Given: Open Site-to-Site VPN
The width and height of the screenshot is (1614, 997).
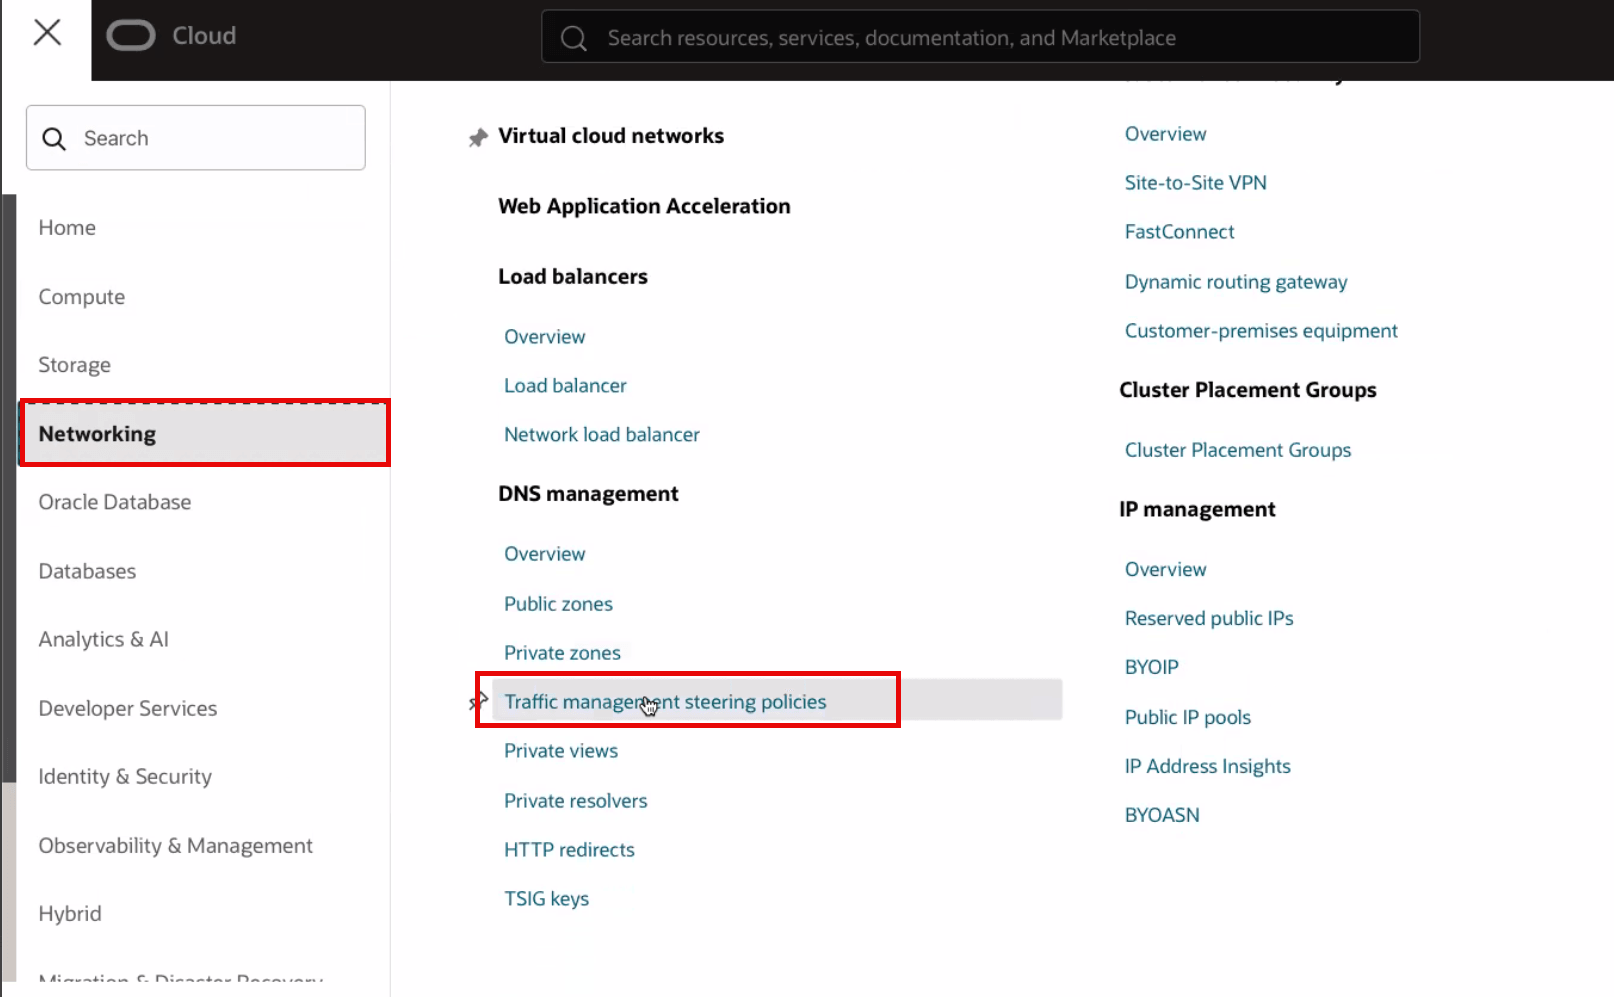Looking at the screenshot, I should pyautogui.click(x=1195, y=183).
